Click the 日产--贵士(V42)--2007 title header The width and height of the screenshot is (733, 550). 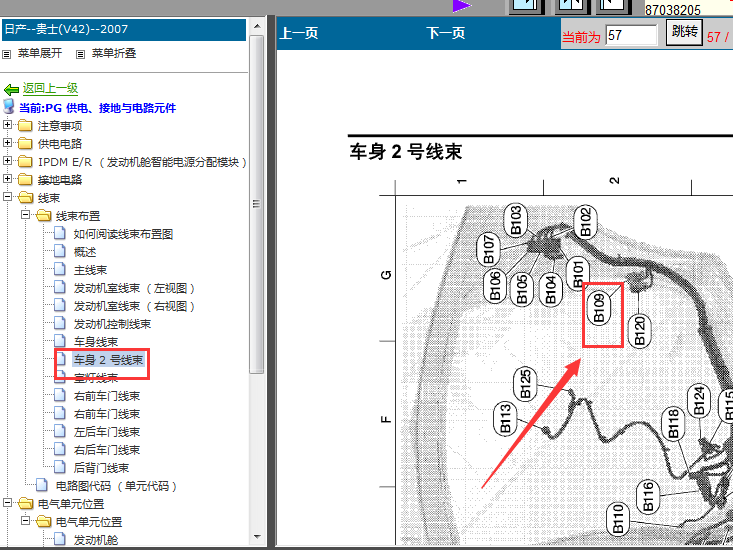click(x=124, y=29)
